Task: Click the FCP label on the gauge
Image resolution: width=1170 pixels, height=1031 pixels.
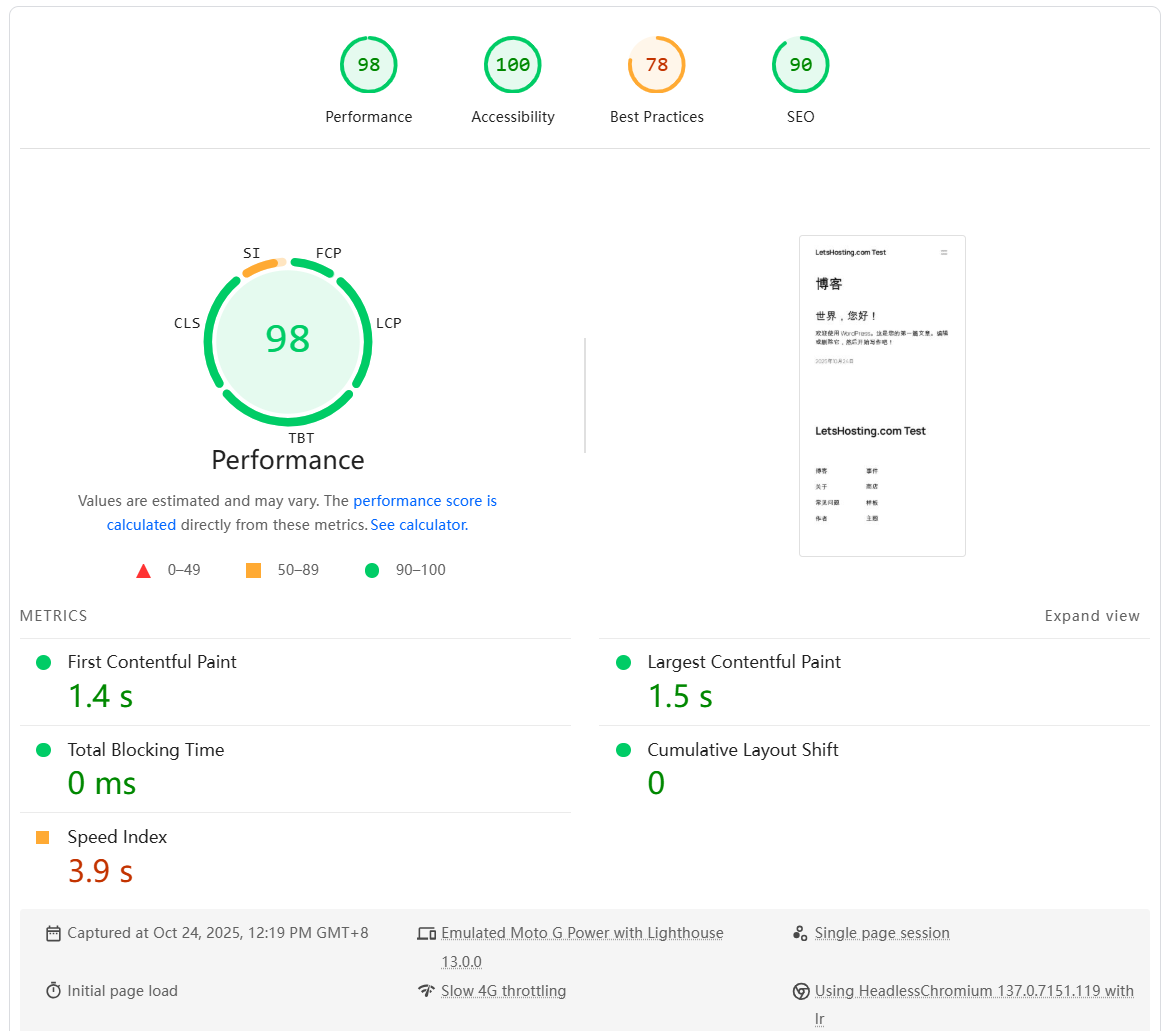Action: point(328,253)
